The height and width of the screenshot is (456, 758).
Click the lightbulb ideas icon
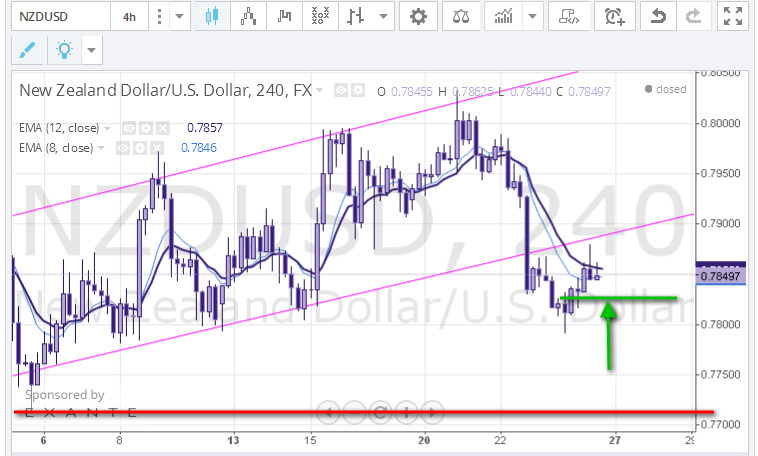point(64,49)
